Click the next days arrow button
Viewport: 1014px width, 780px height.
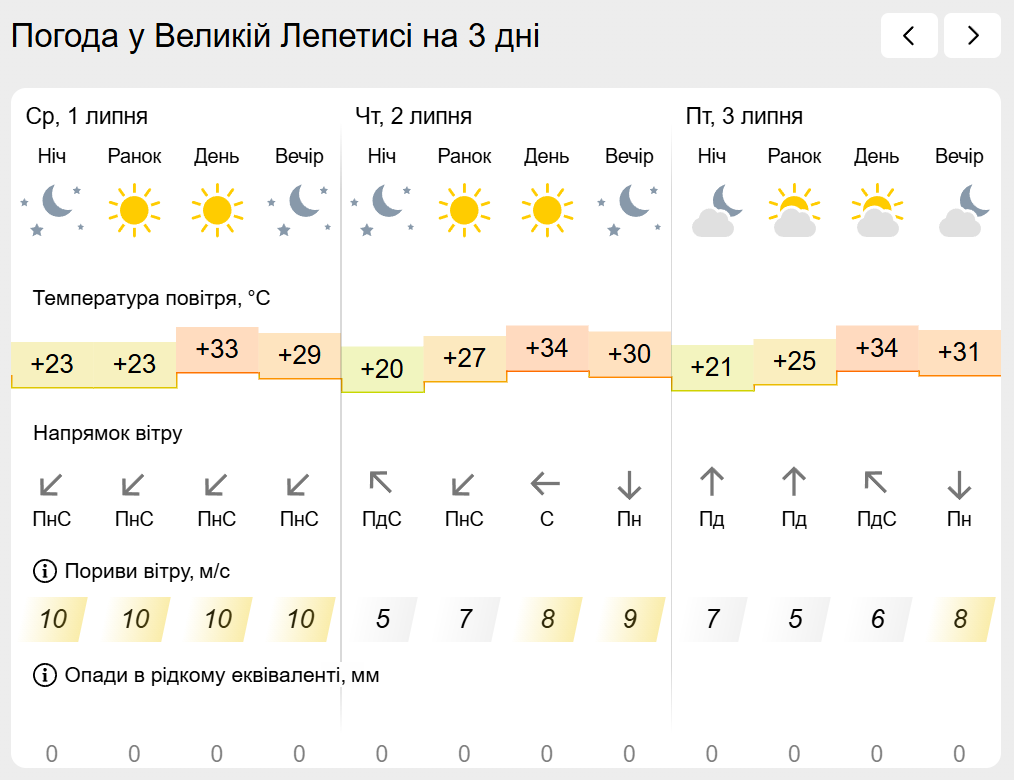coord(973,36)
